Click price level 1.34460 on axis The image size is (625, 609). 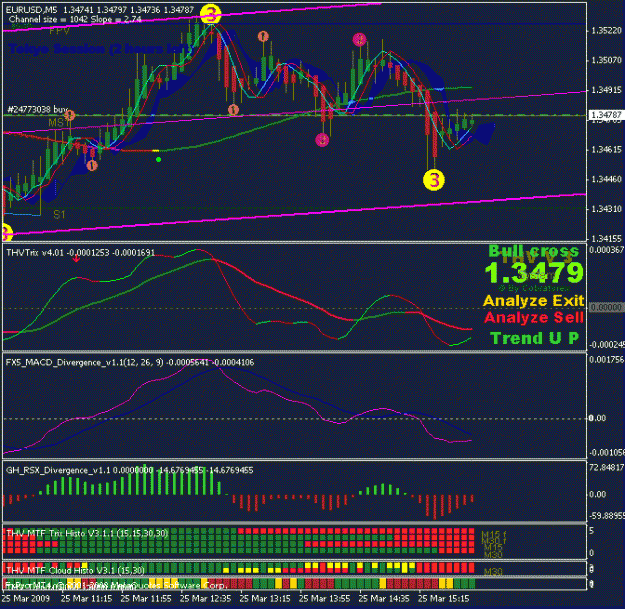pyautogui.click(x=606, y=179)
